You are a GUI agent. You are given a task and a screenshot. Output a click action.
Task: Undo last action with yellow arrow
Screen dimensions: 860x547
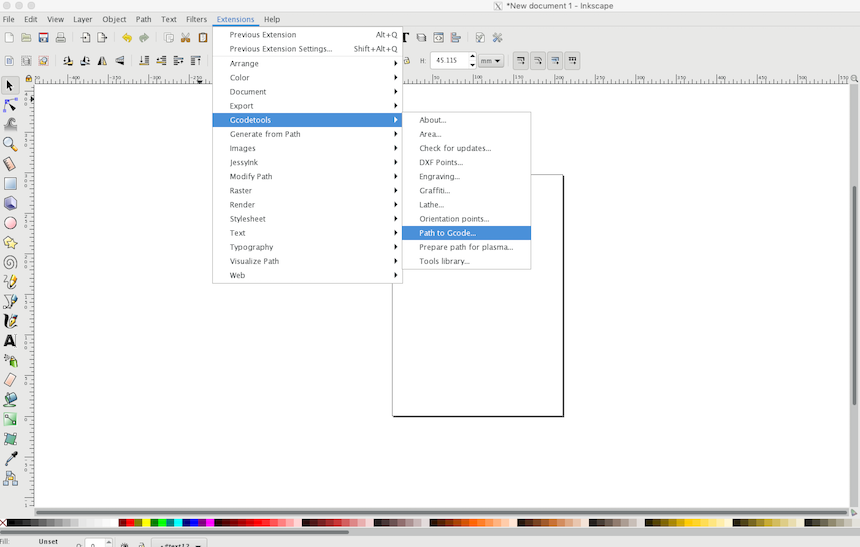click(127, 38)
